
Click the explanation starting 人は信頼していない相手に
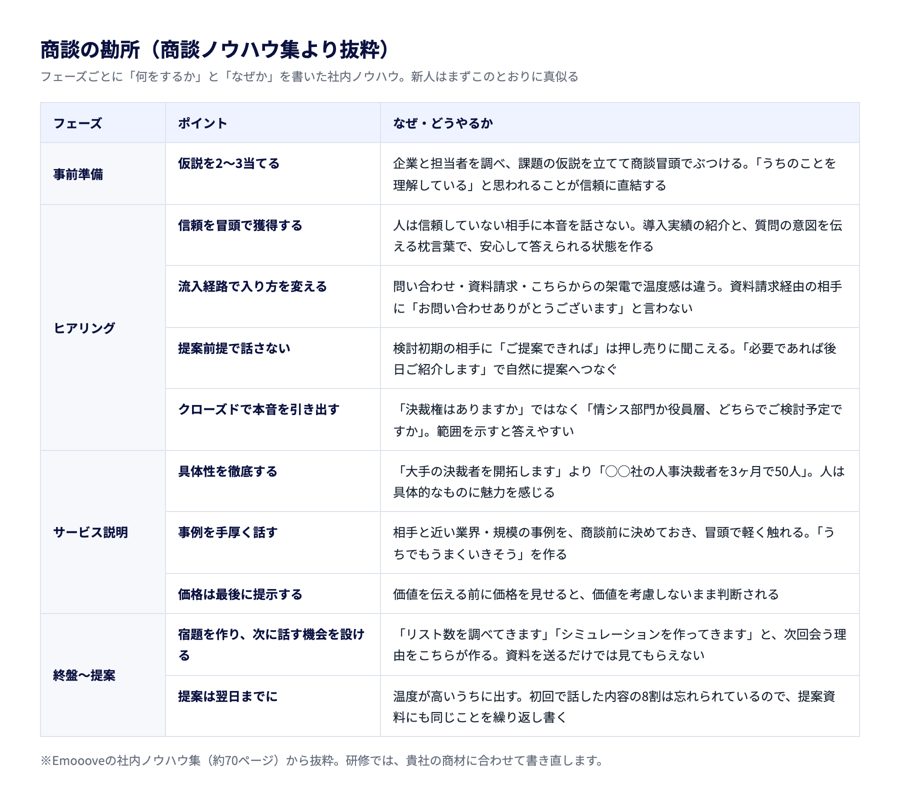coord(618,235)
